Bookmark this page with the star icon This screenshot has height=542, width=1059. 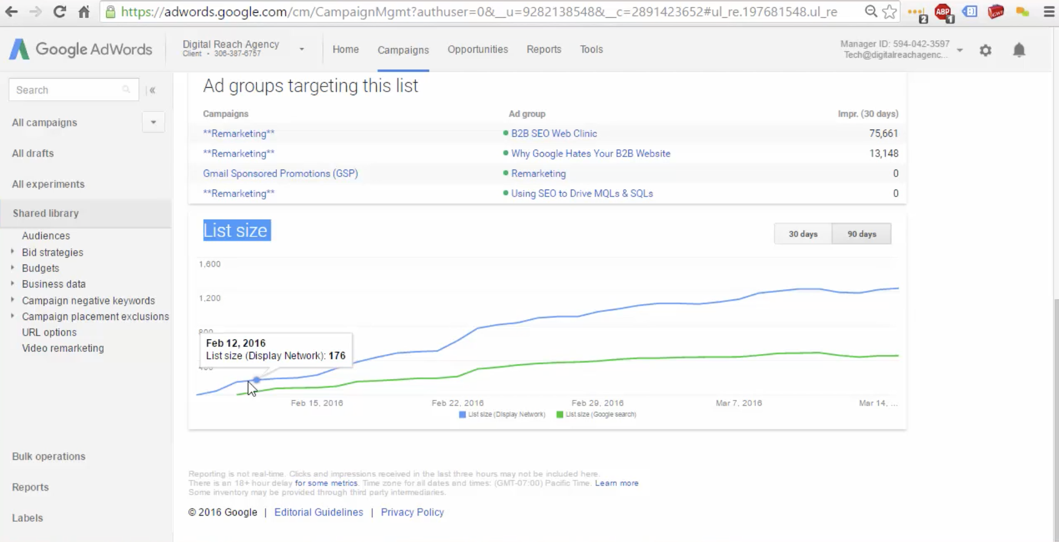tap(889, 11)
